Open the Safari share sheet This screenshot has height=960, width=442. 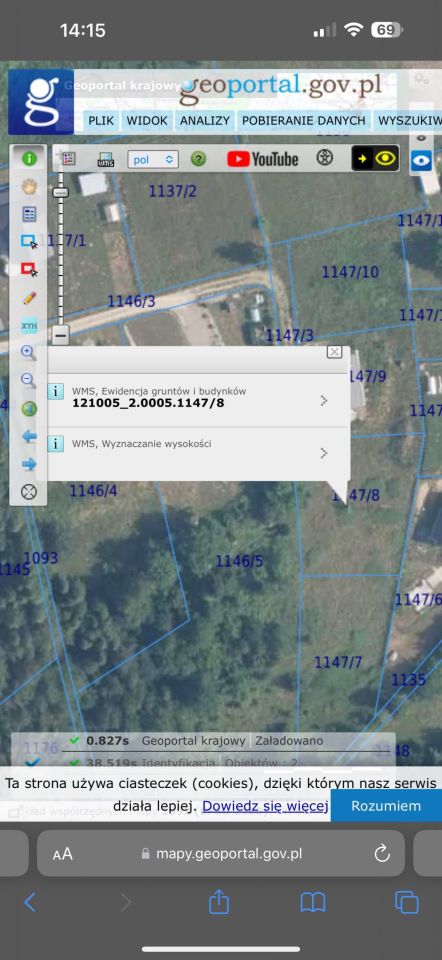point(219,901)
